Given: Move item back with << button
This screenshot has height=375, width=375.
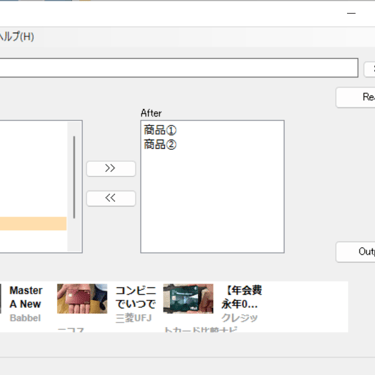Looking at the screenshot, I should click(x=111, y=198).
